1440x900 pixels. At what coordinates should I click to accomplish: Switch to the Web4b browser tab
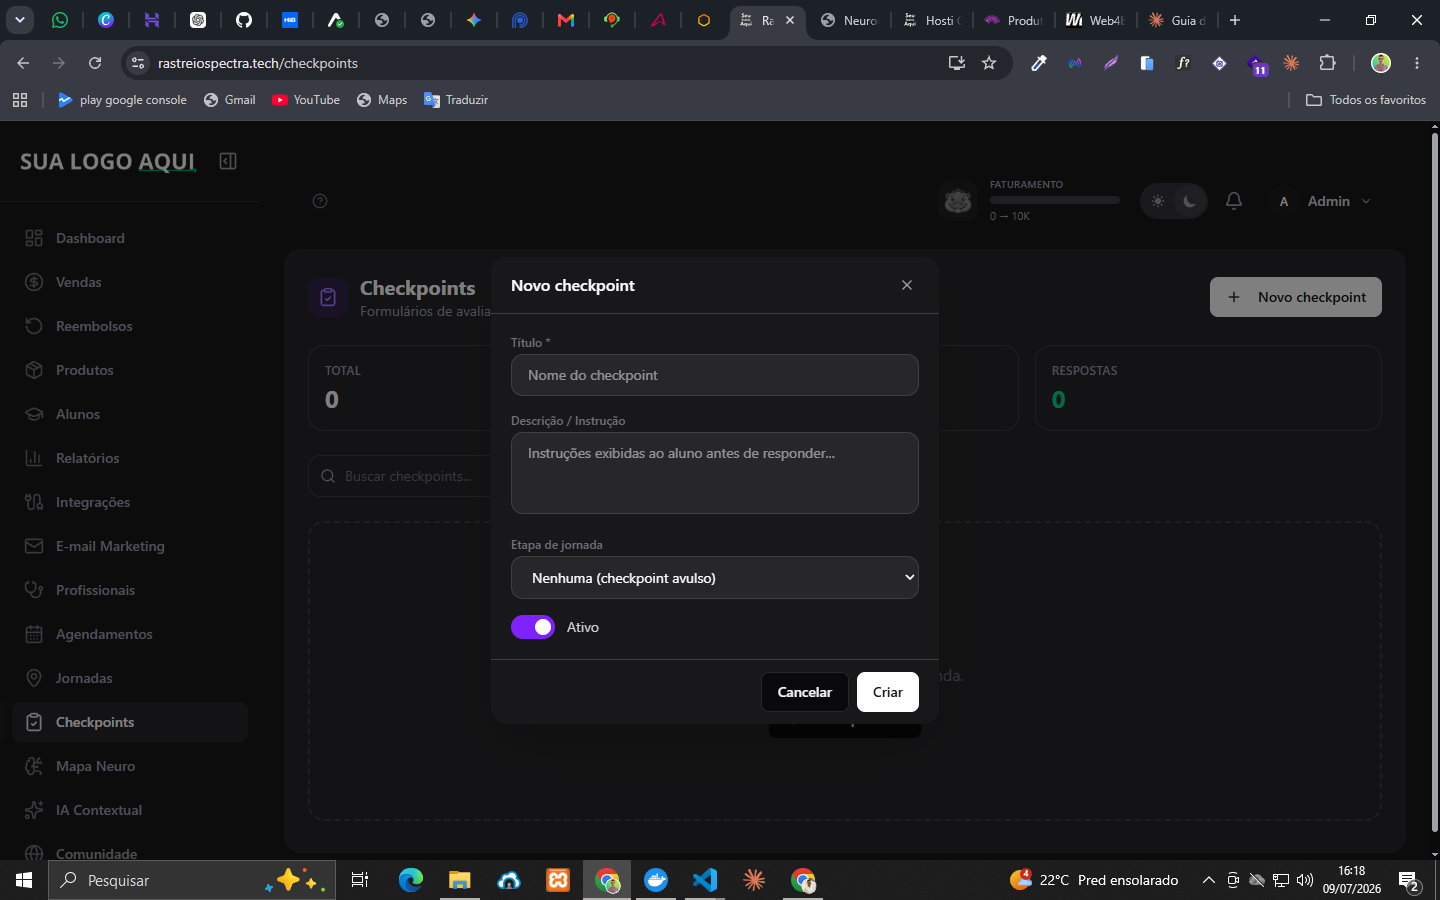1096,20
